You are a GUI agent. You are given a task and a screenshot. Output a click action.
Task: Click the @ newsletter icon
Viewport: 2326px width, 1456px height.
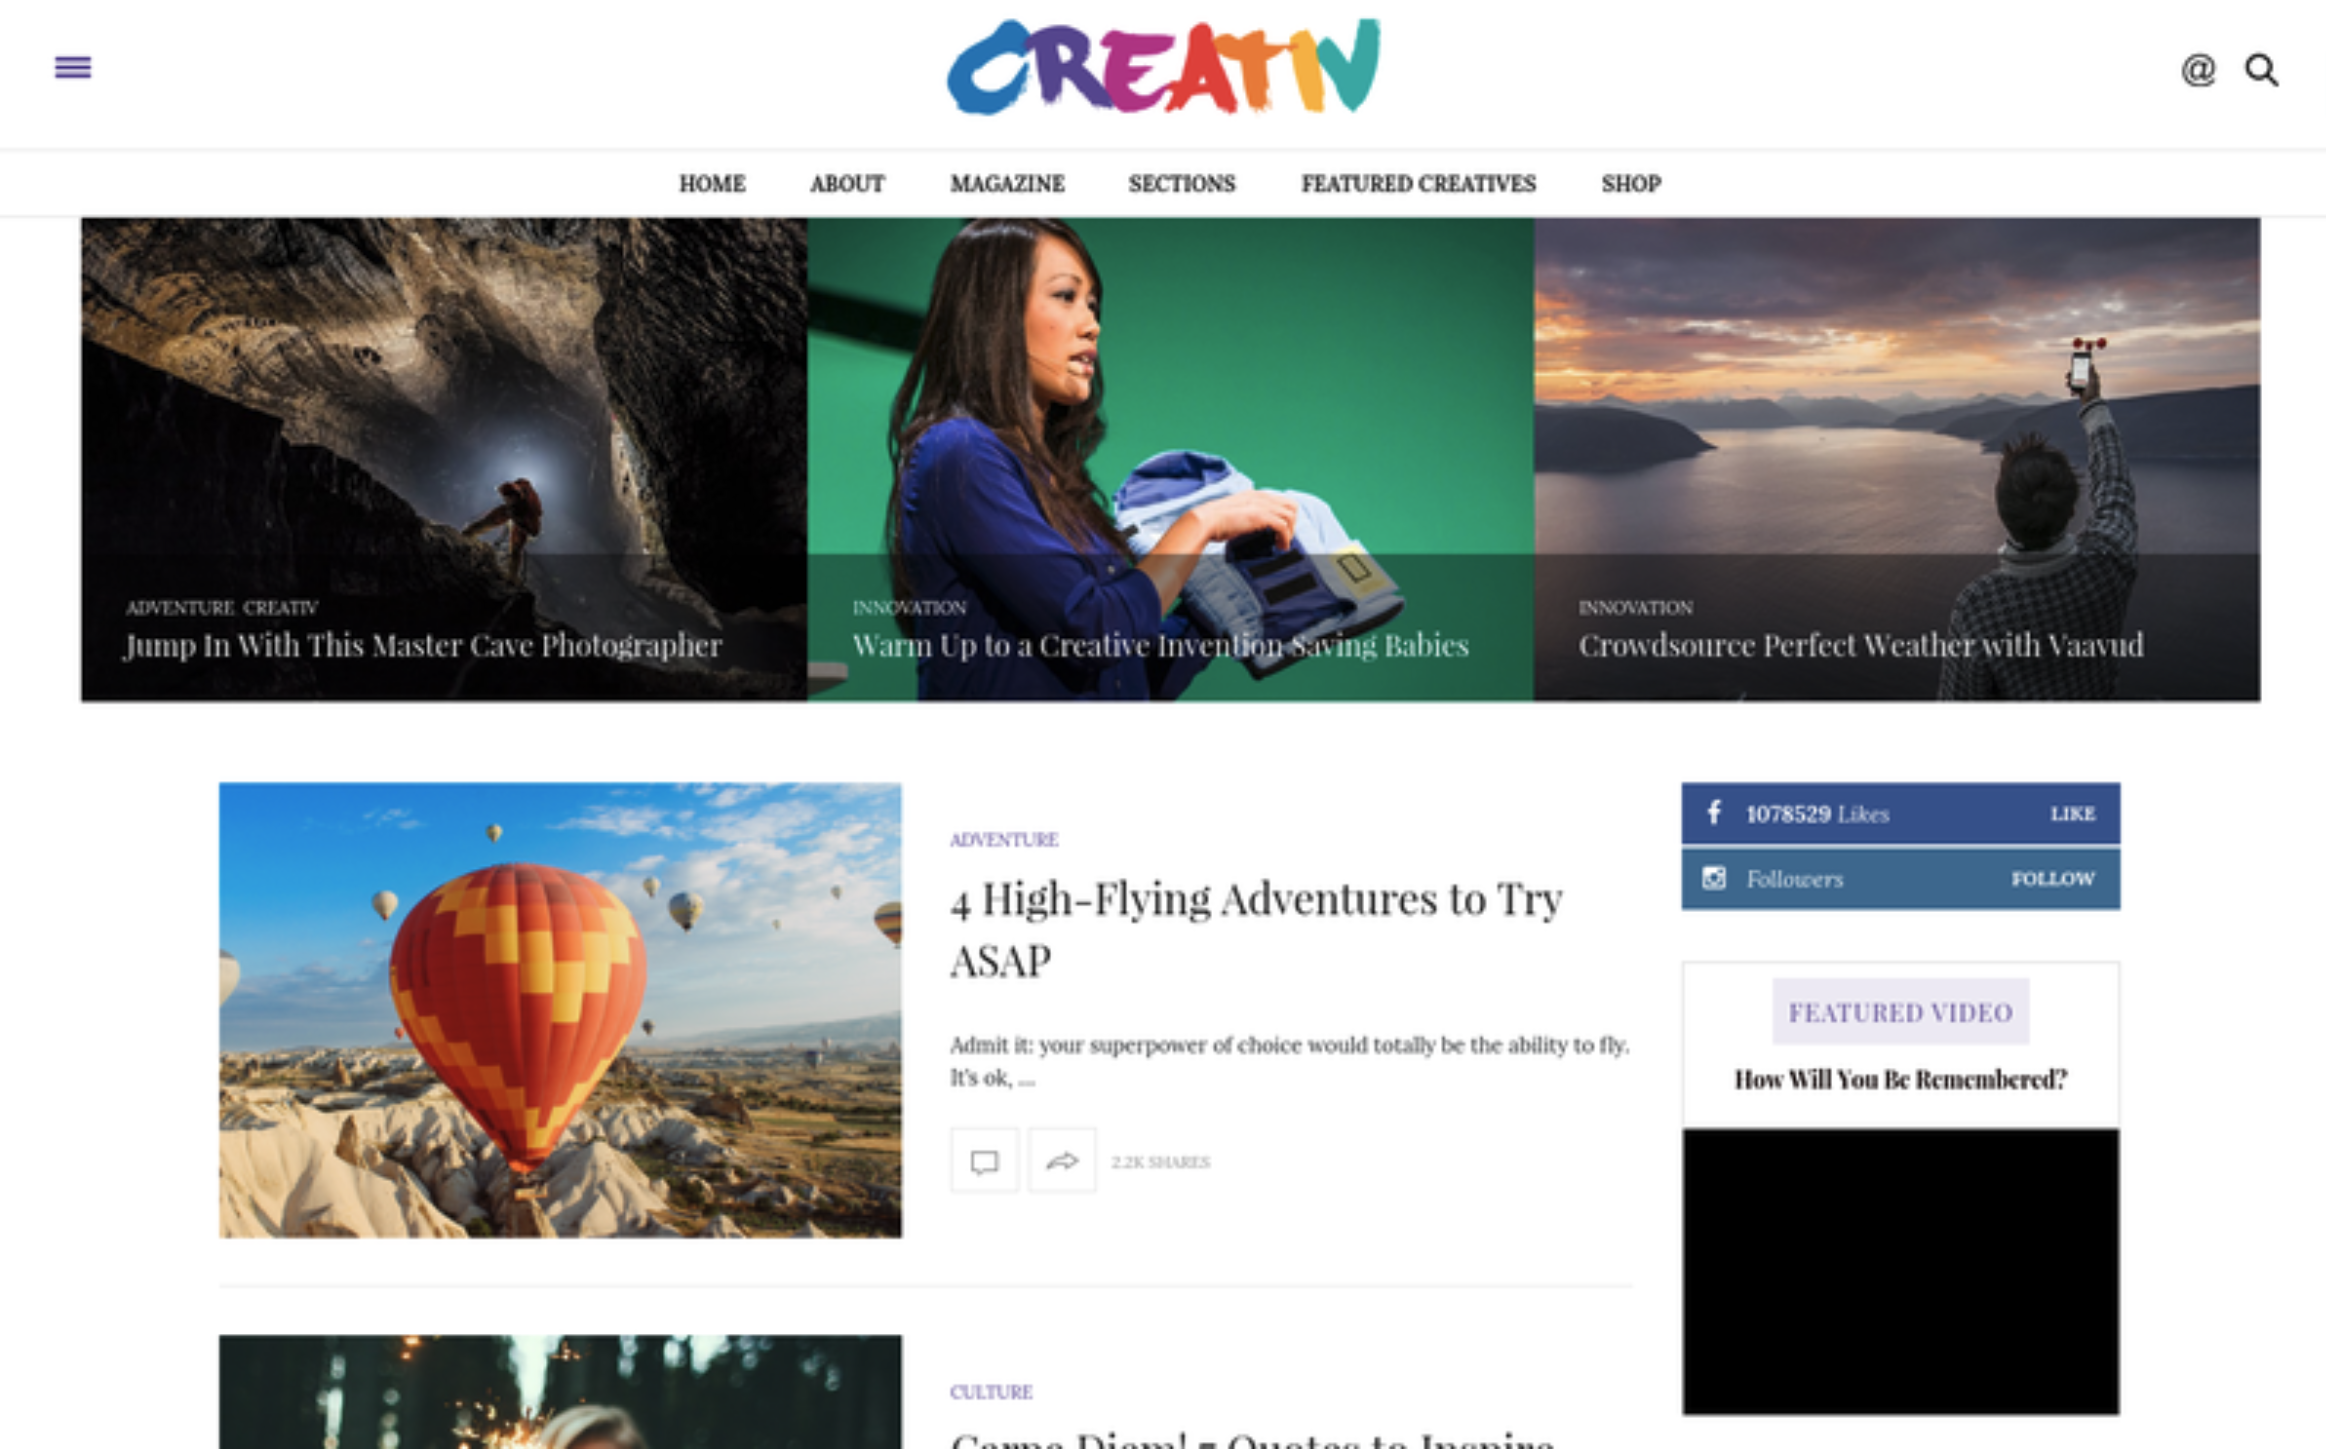[2198, 70]
